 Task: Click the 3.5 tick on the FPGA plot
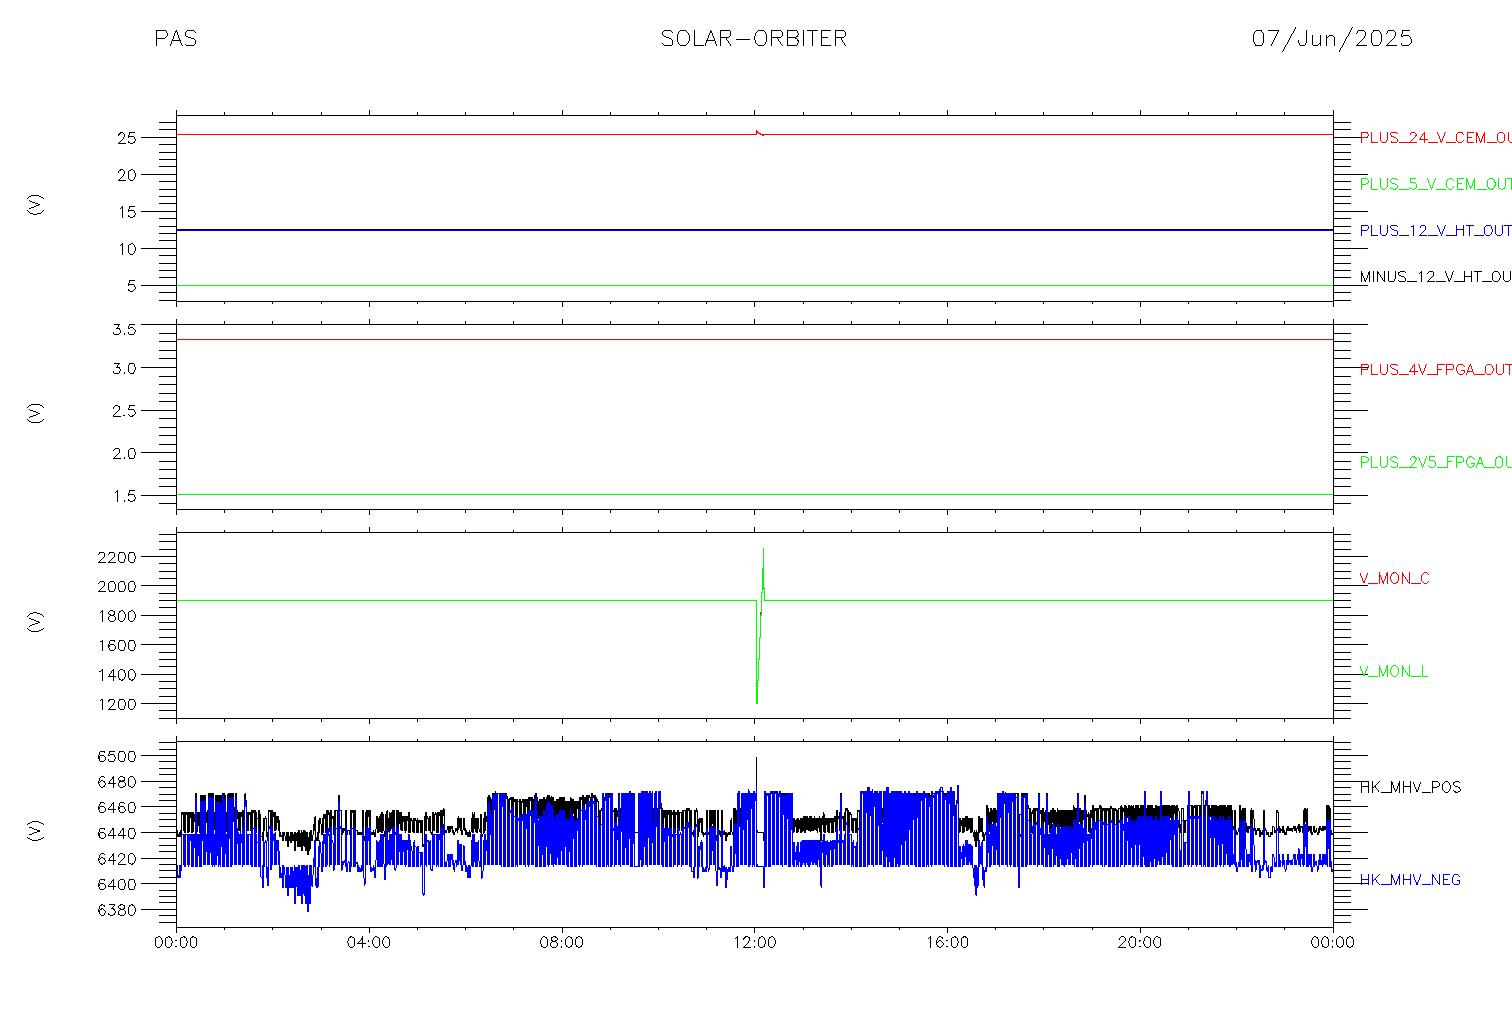tap(125, 329)
